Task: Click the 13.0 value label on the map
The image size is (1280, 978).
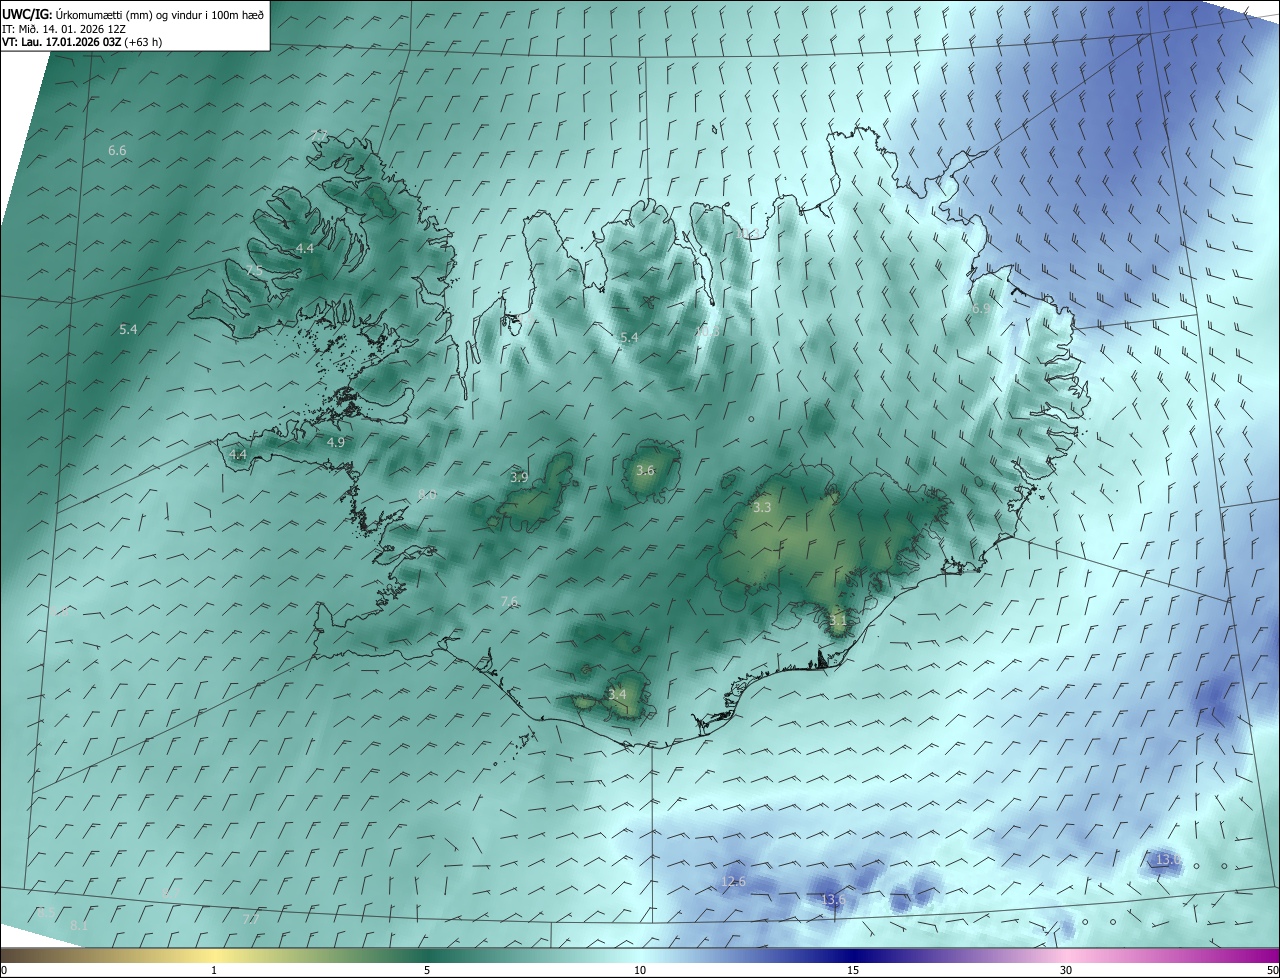Action: tap(1168, 859)
